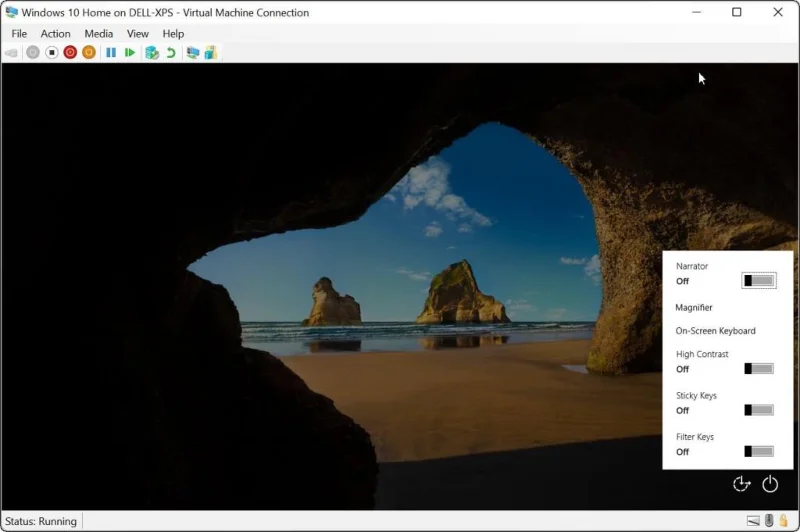Click the Status: Running text

pyautogui.click(x=41, y=521)
